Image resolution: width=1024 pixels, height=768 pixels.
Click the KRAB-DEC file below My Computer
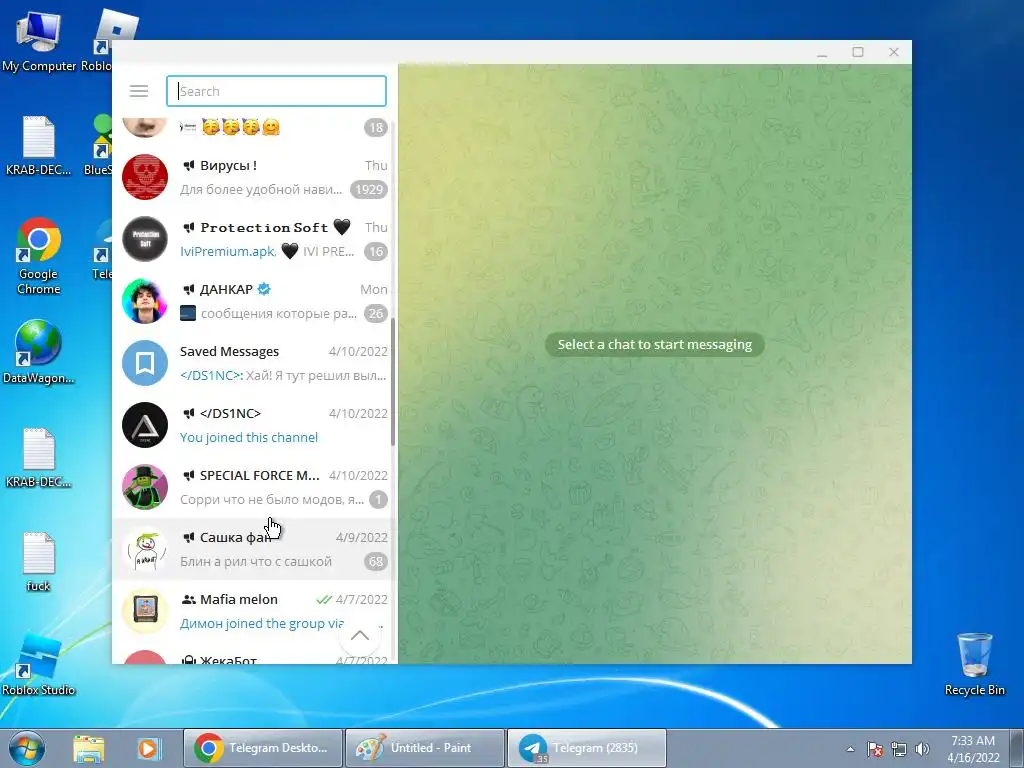tap(39, 145)
